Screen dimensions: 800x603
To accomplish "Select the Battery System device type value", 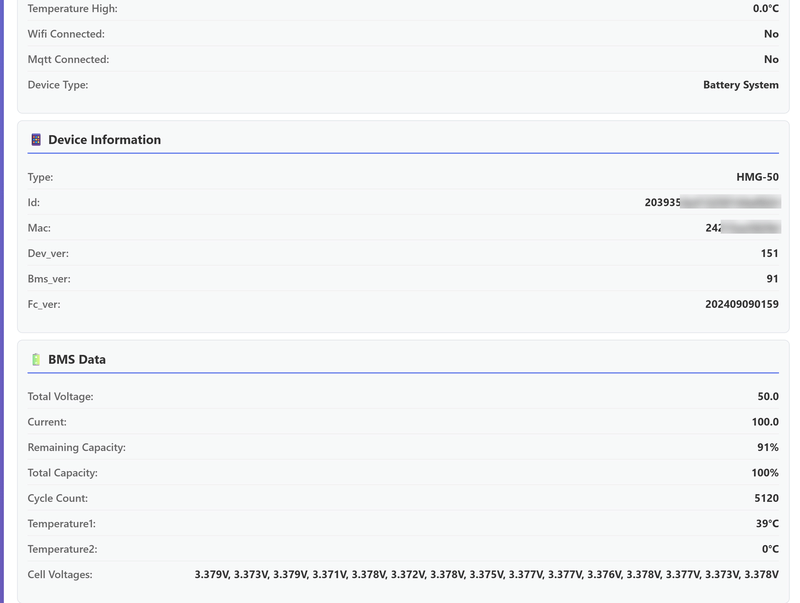I will (740, 85).
